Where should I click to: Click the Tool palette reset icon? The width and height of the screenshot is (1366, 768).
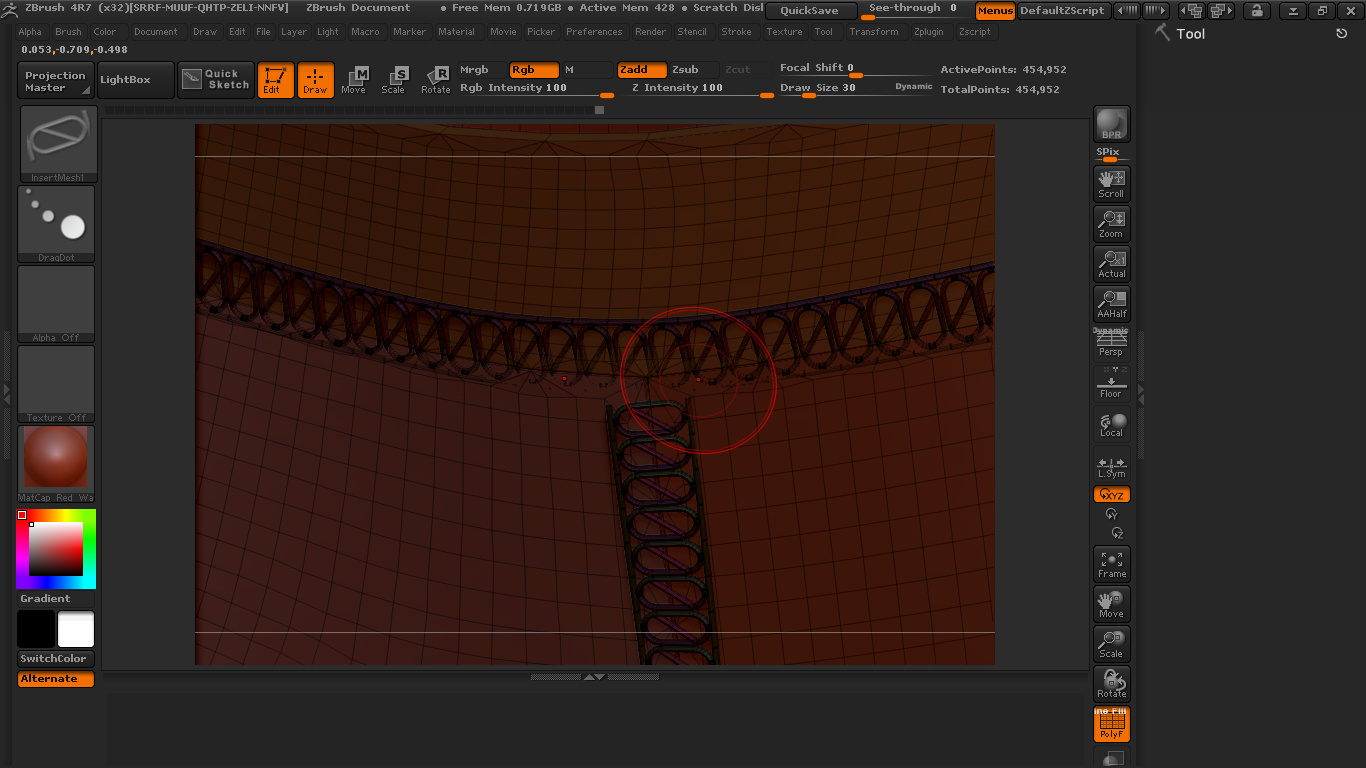click(1342, 33)
